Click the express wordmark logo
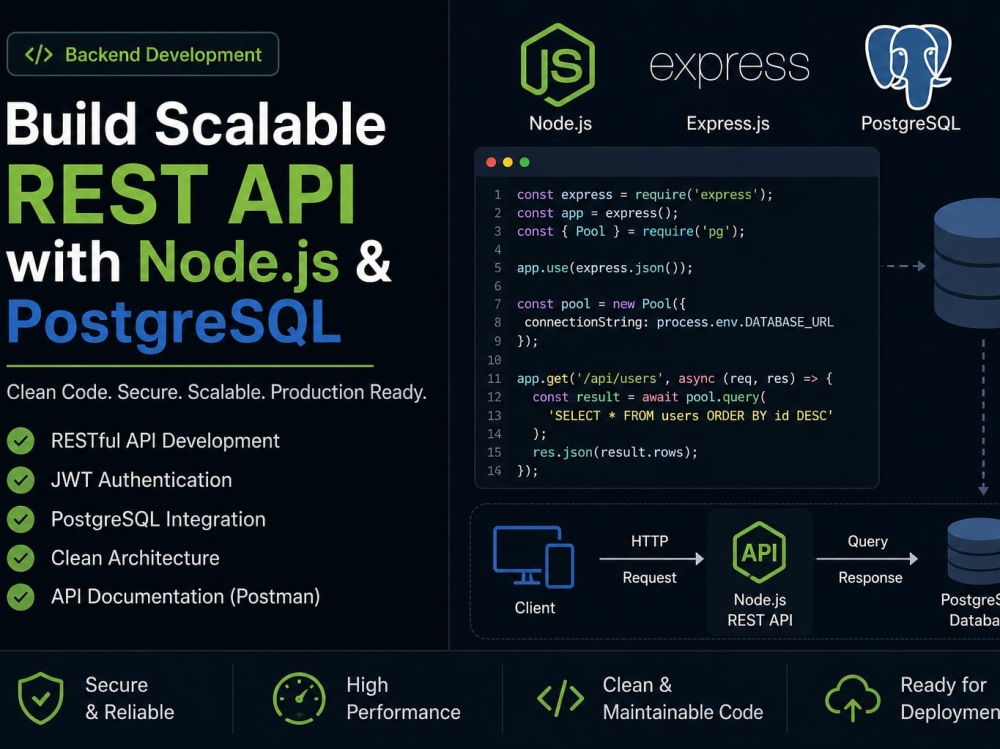The width and height of the screenshot is (1000, 749). [x=729, y=66]
